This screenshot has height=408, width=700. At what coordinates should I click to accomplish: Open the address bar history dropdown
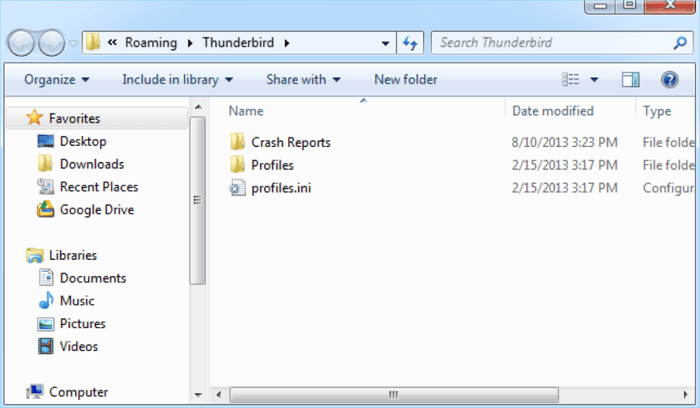click(385, 43)
